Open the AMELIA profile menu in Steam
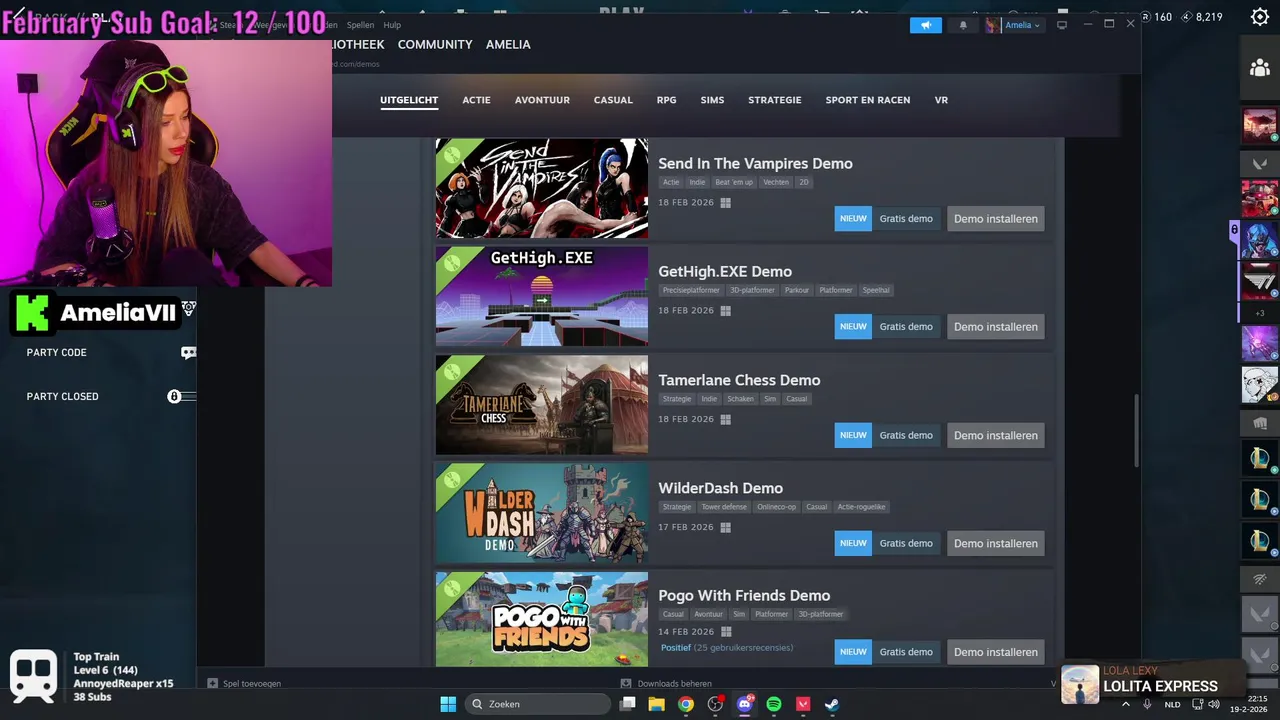The width and height of the screenshot is (1280, 720). tap(508, 44)
